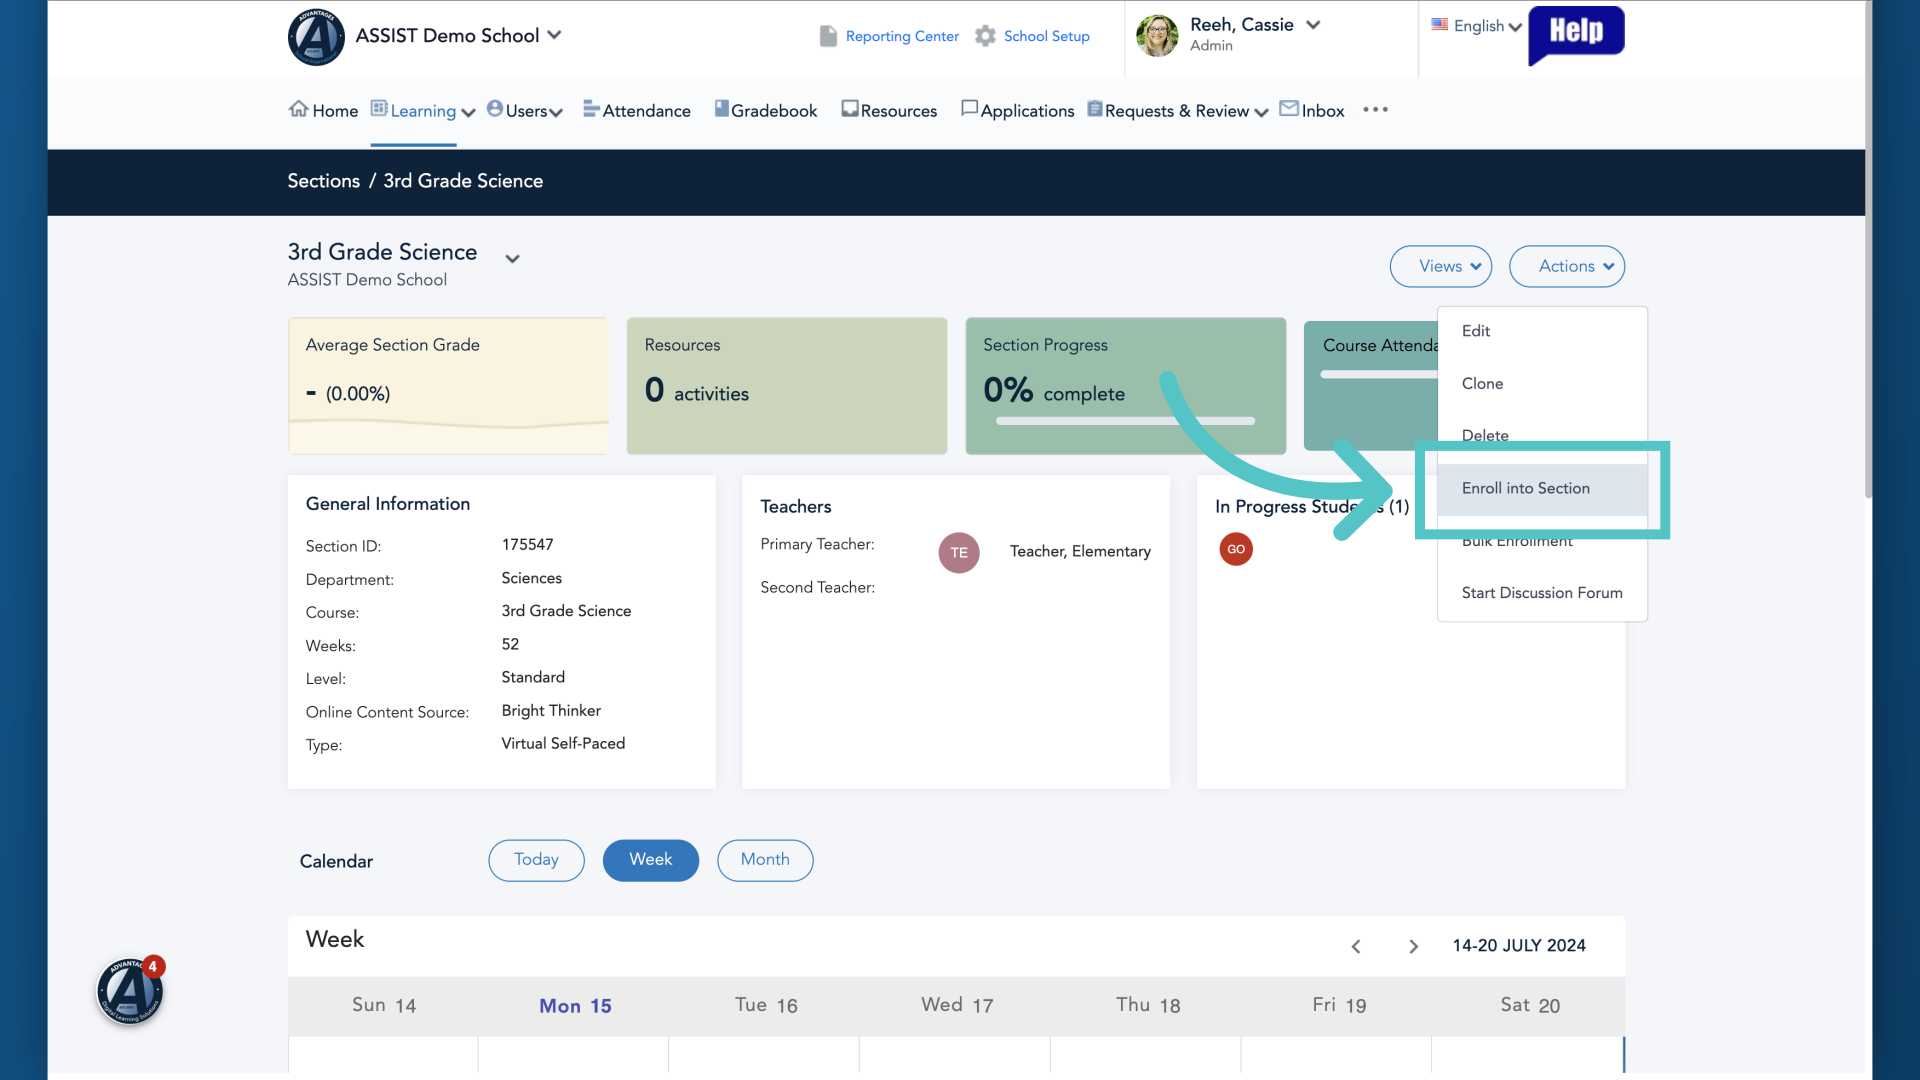Select the Week calendar view

point(651,860)
